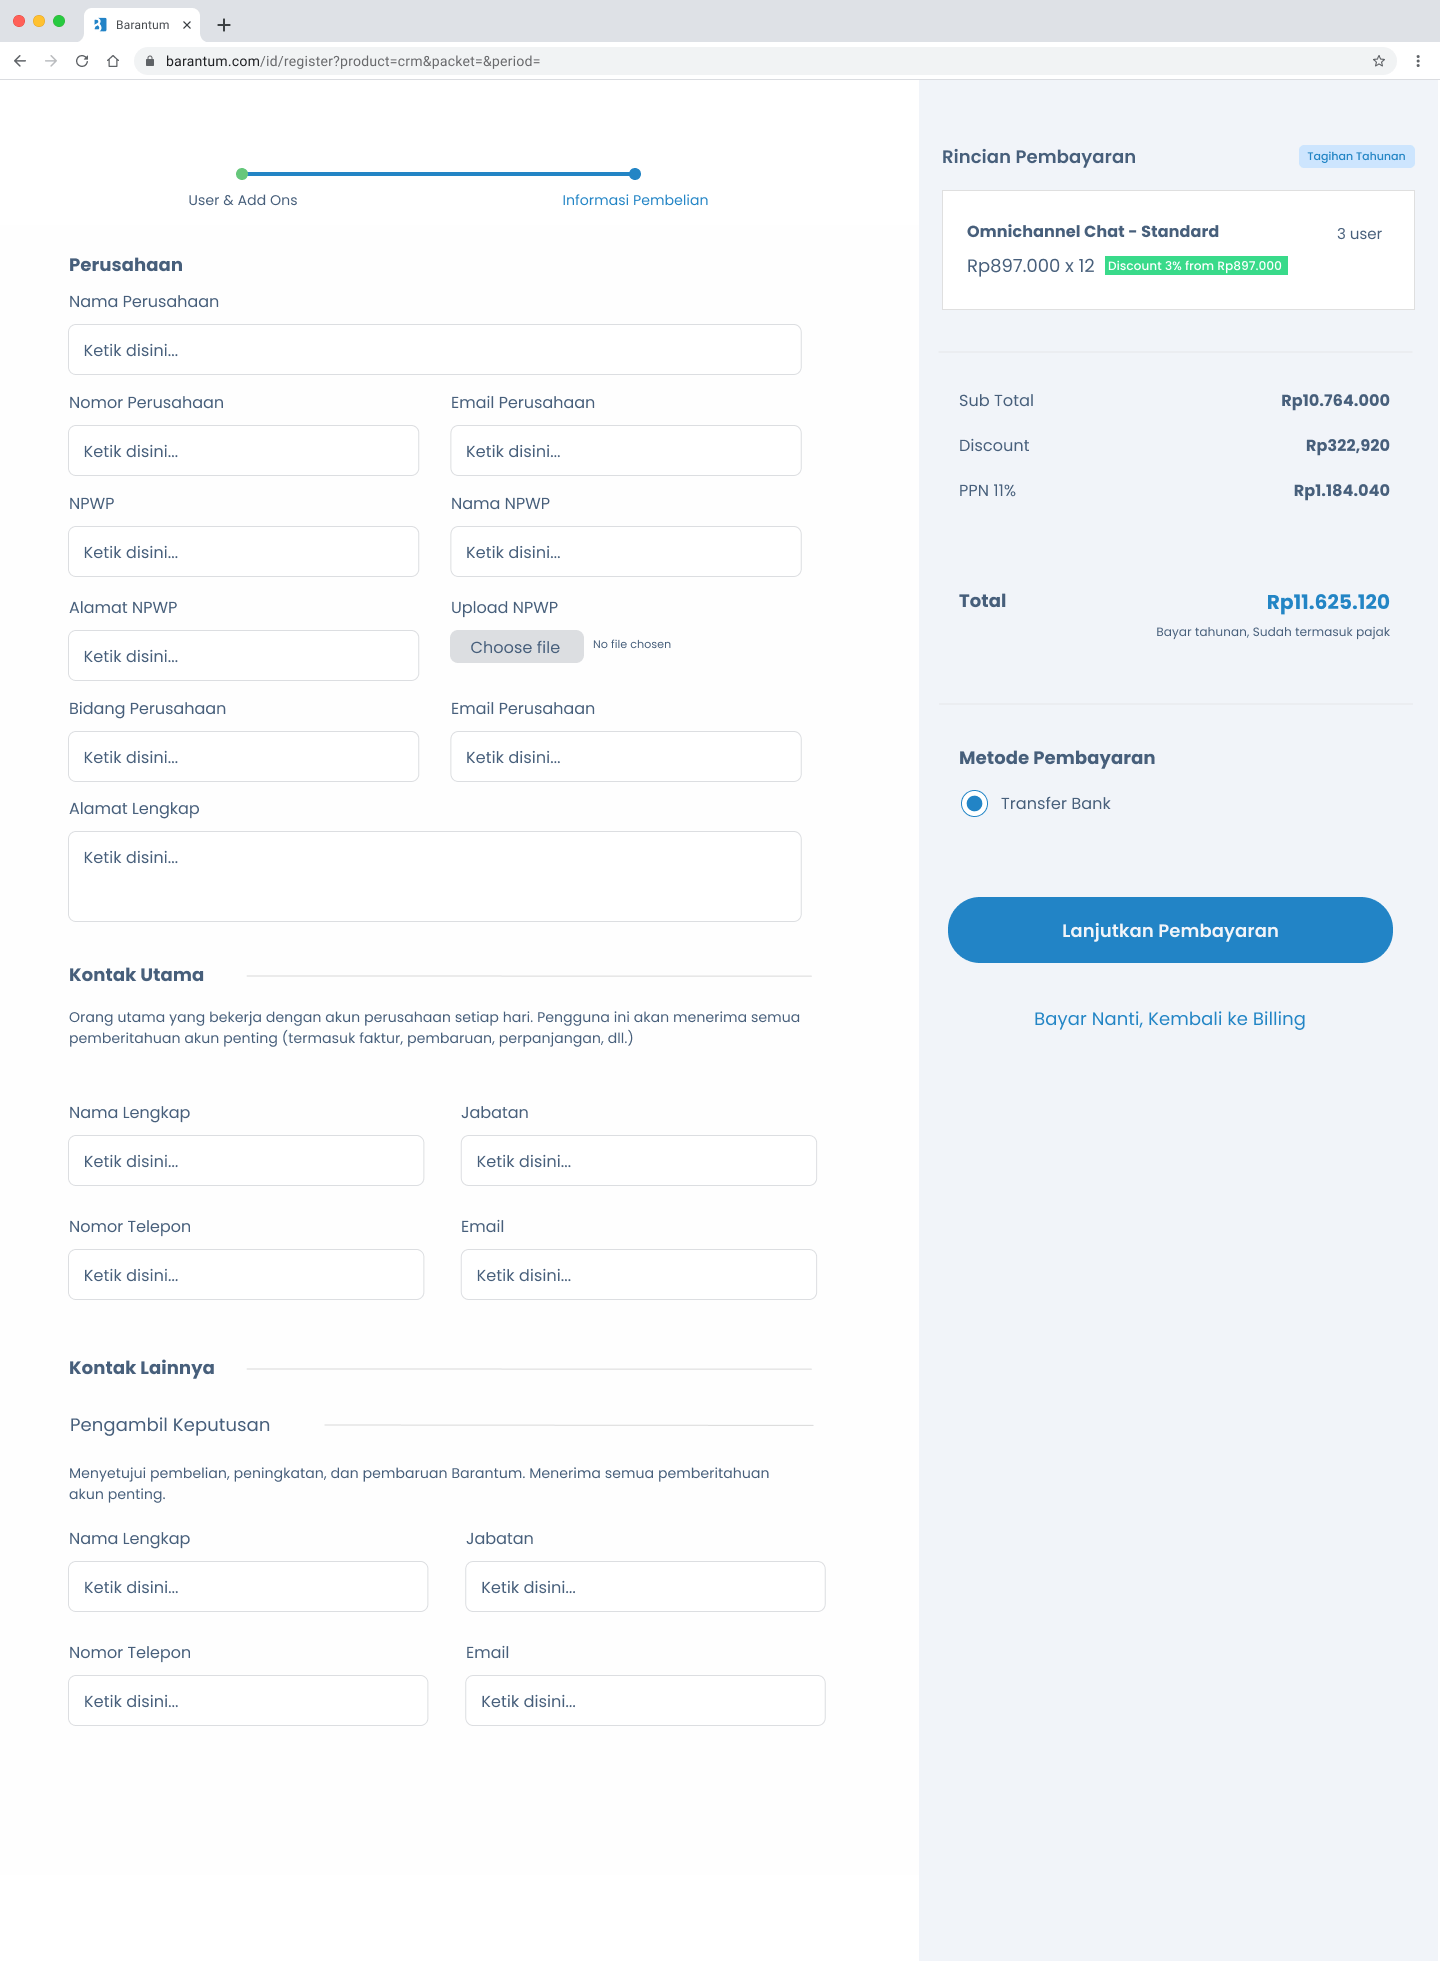Focus Kontak Utama Nomor Telepon field

[246, 1275]
